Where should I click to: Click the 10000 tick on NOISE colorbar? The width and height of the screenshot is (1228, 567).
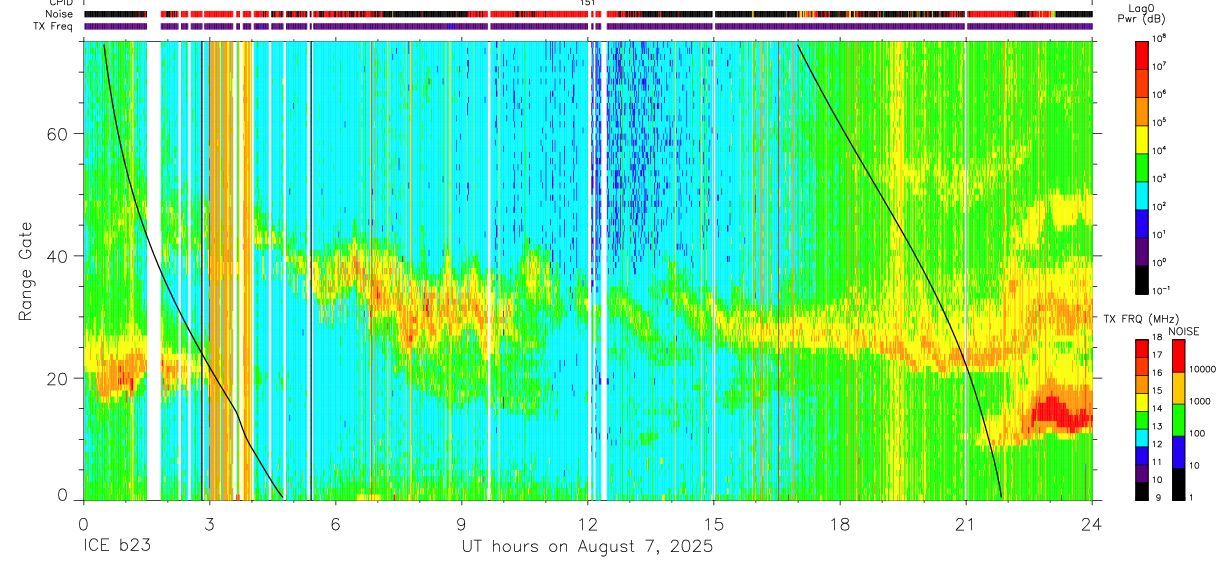(x=1203, y=369)
